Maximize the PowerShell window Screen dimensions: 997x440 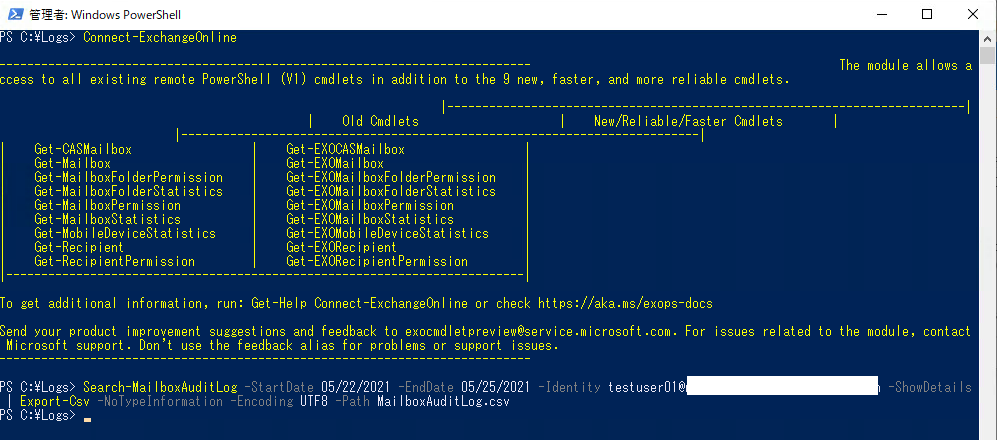click(x=926, y=14)
